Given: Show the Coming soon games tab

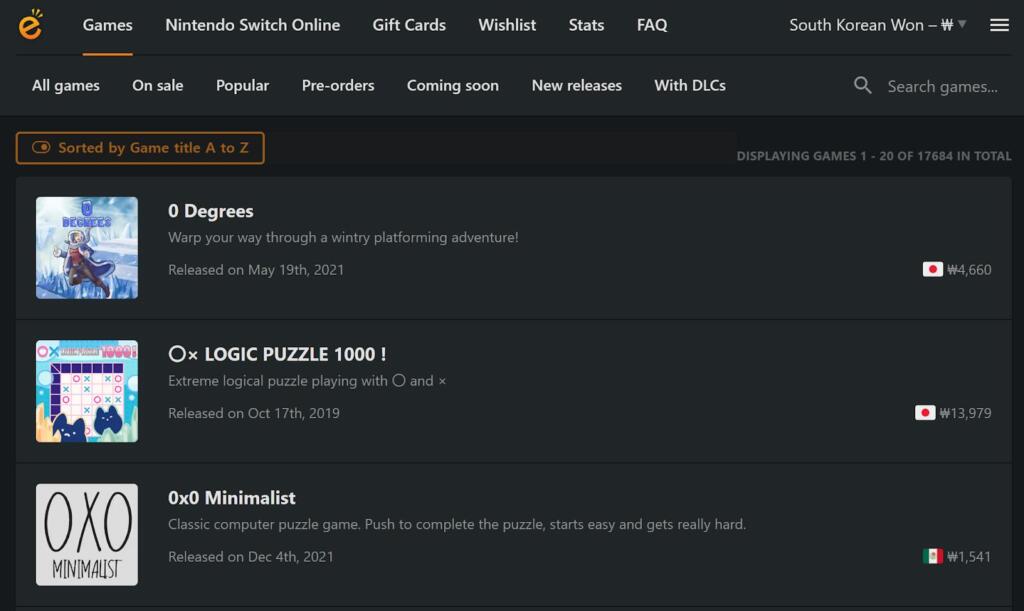Looking at the screenshot, I should pyautogui.click(x=452, y=86).
